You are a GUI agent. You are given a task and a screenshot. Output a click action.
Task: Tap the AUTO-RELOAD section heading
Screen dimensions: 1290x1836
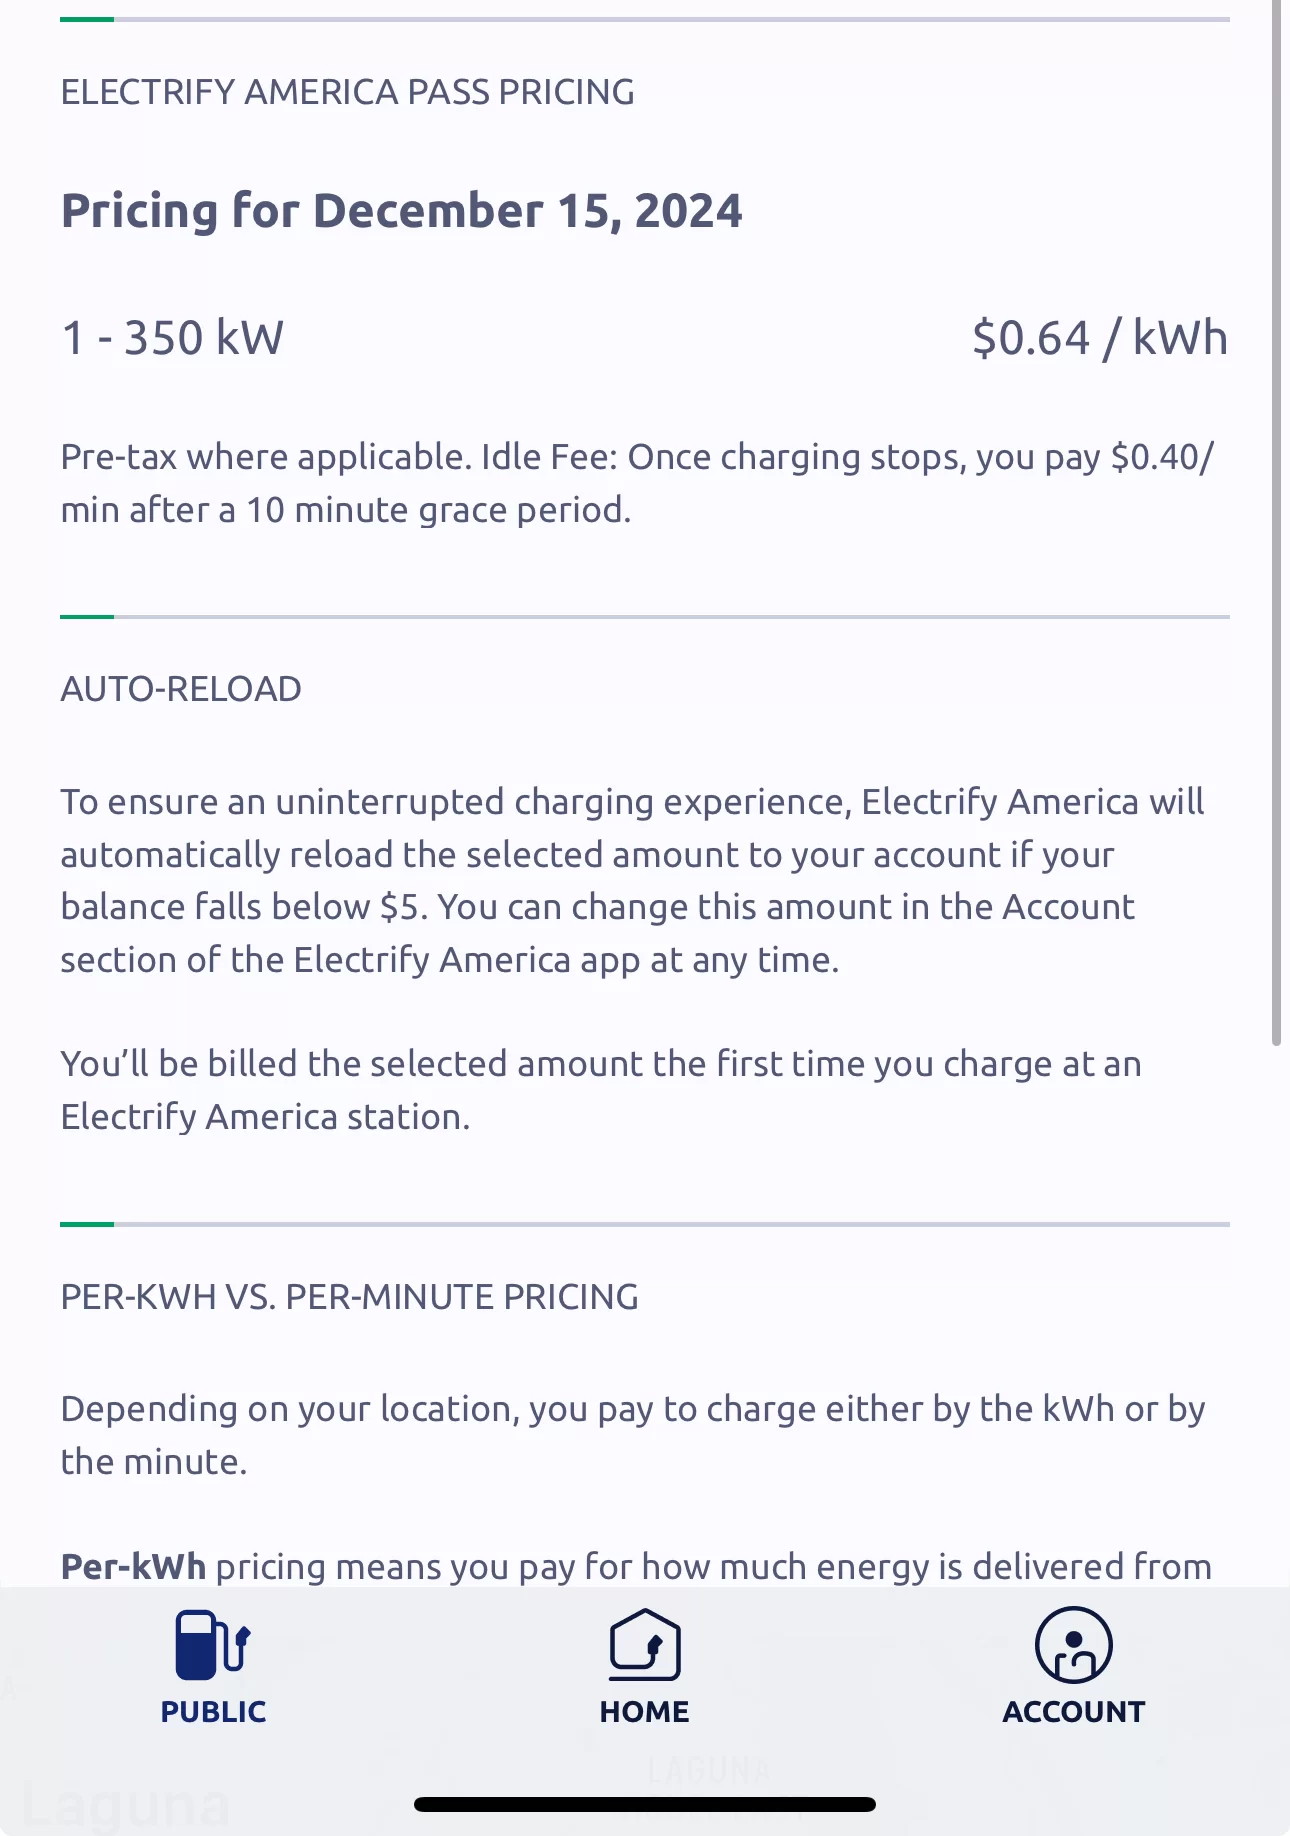tap(181, 689)
